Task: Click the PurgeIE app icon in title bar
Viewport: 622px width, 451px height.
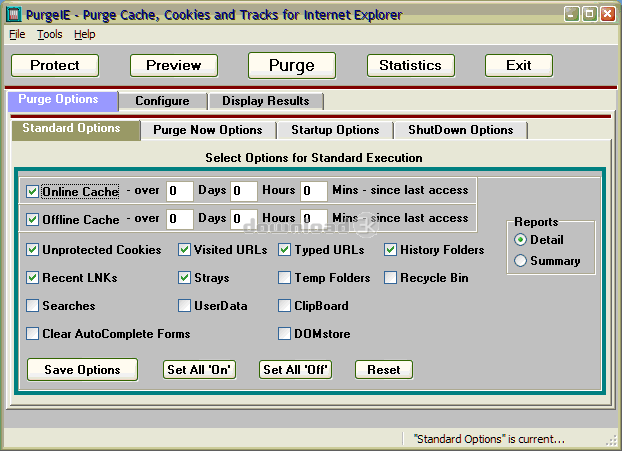Action: coord(14,15)
